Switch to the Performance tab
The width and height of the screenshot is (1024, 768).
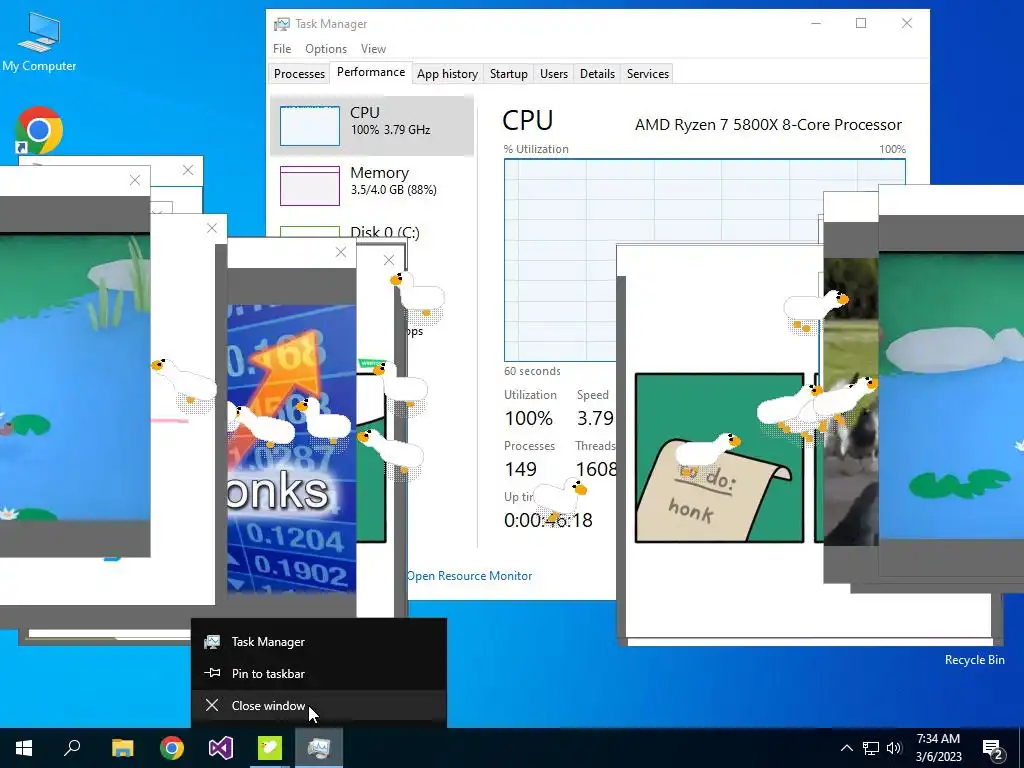(x=371, y=72)
